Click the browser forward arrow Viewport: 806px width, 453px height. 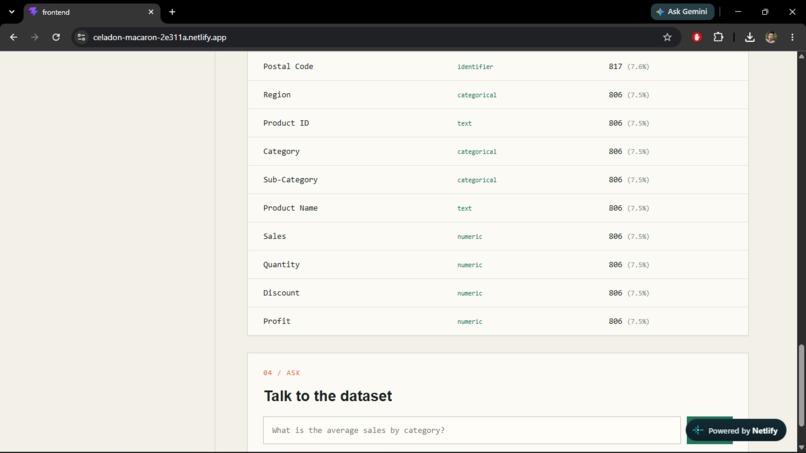(34, 37)
